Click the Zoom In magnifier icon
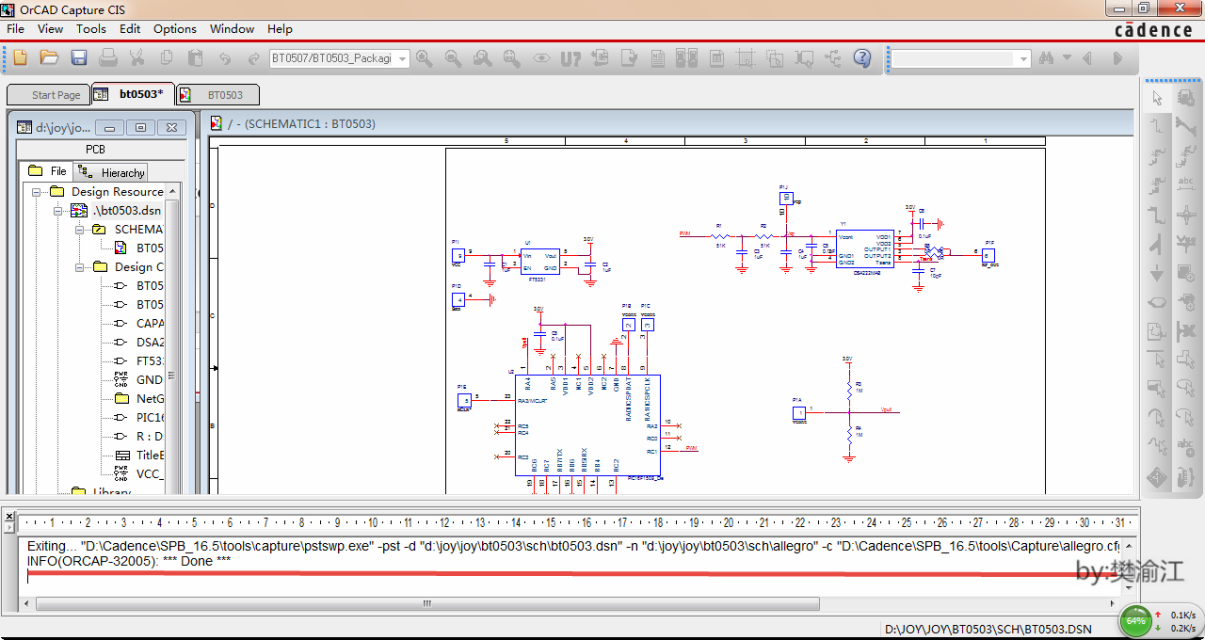 [x=424, y=58]
